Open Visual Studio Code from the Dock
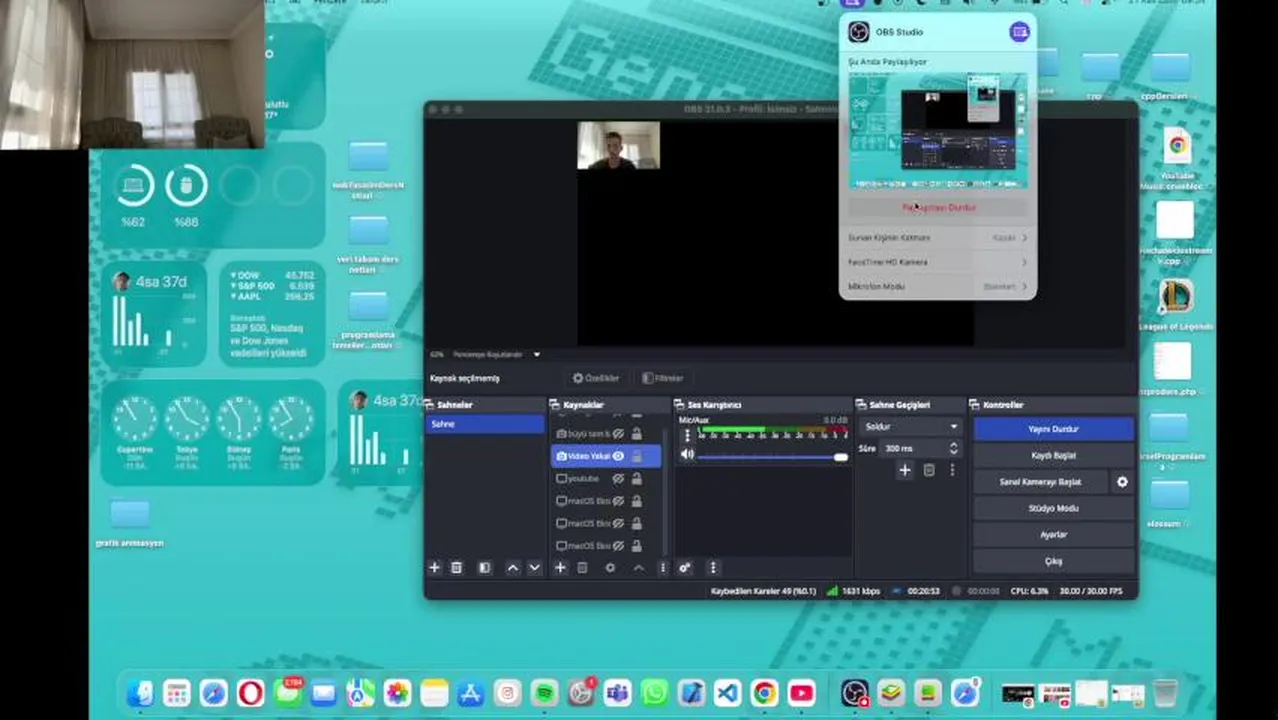This screenshot has width=1278, height=720. click(x=727, y=693)
